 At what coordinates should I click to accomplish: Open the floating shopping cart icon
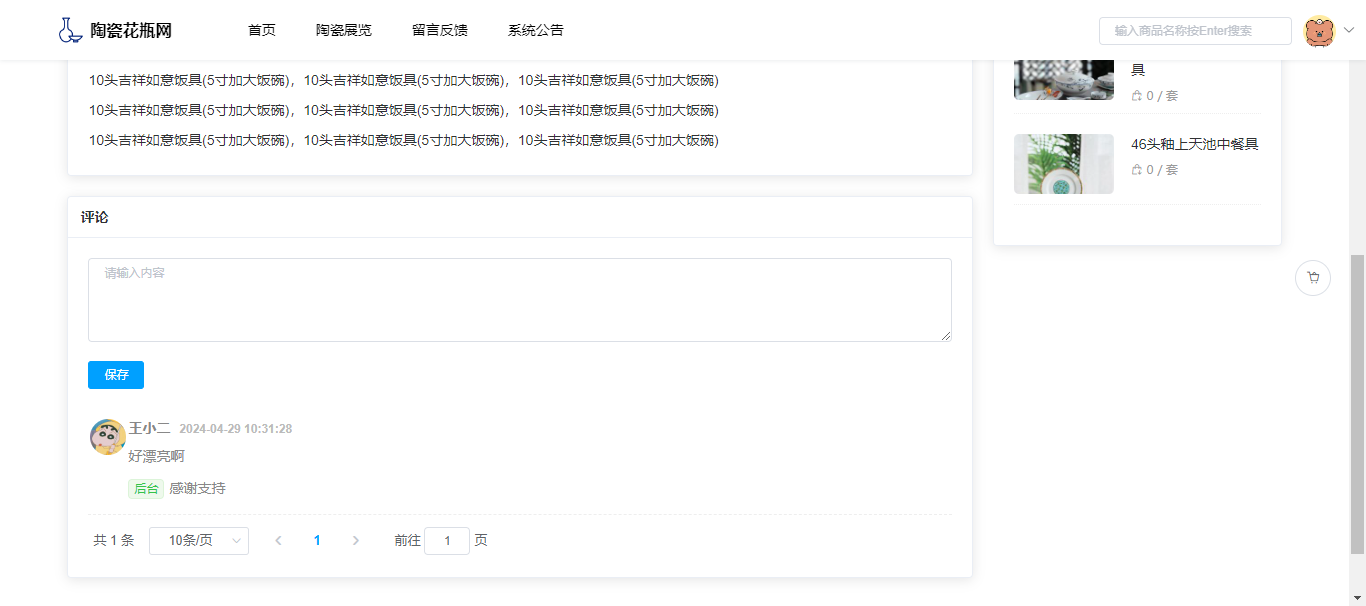tap(1313, 278)
